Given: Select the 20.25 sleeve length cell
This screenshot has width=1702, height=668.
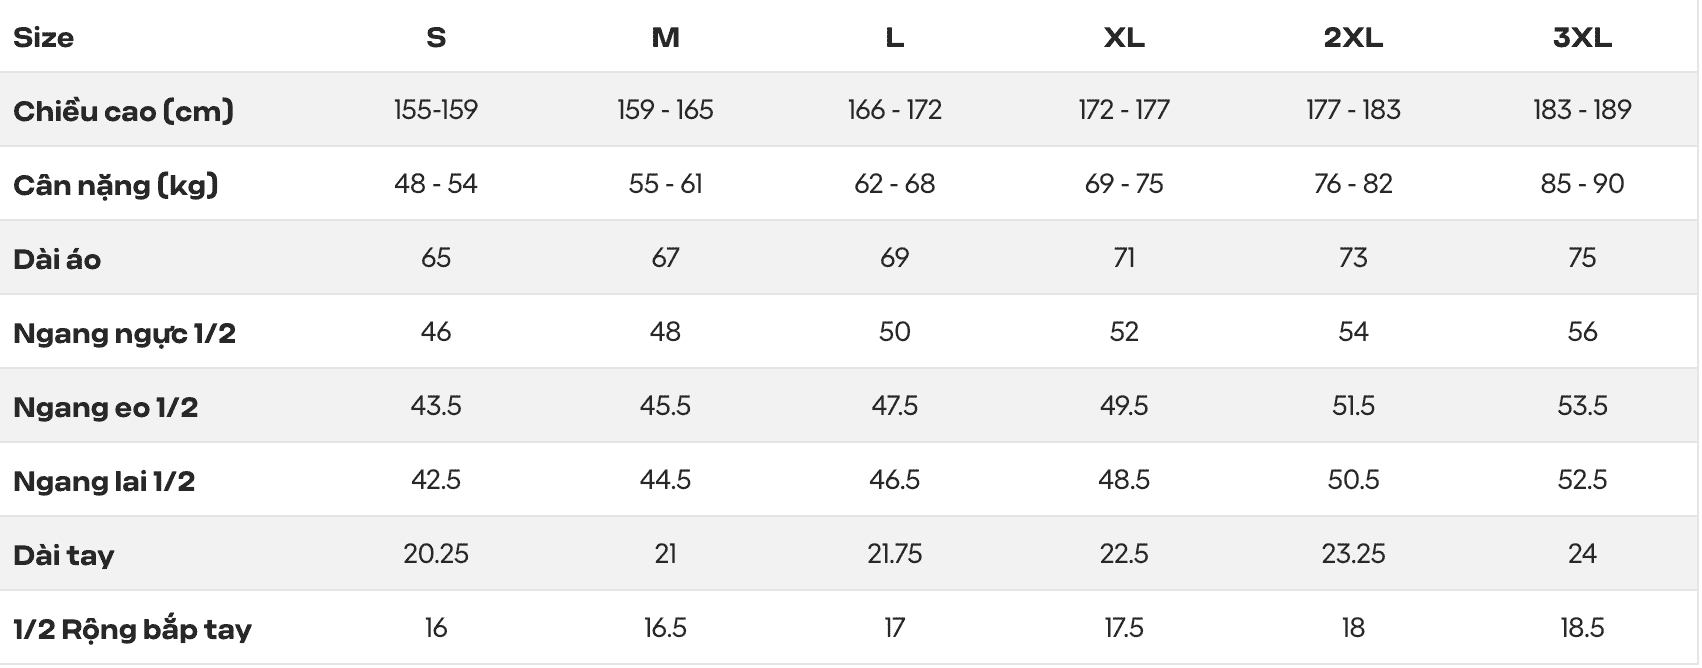Looking at the screenshot, I should coord(436,553).
